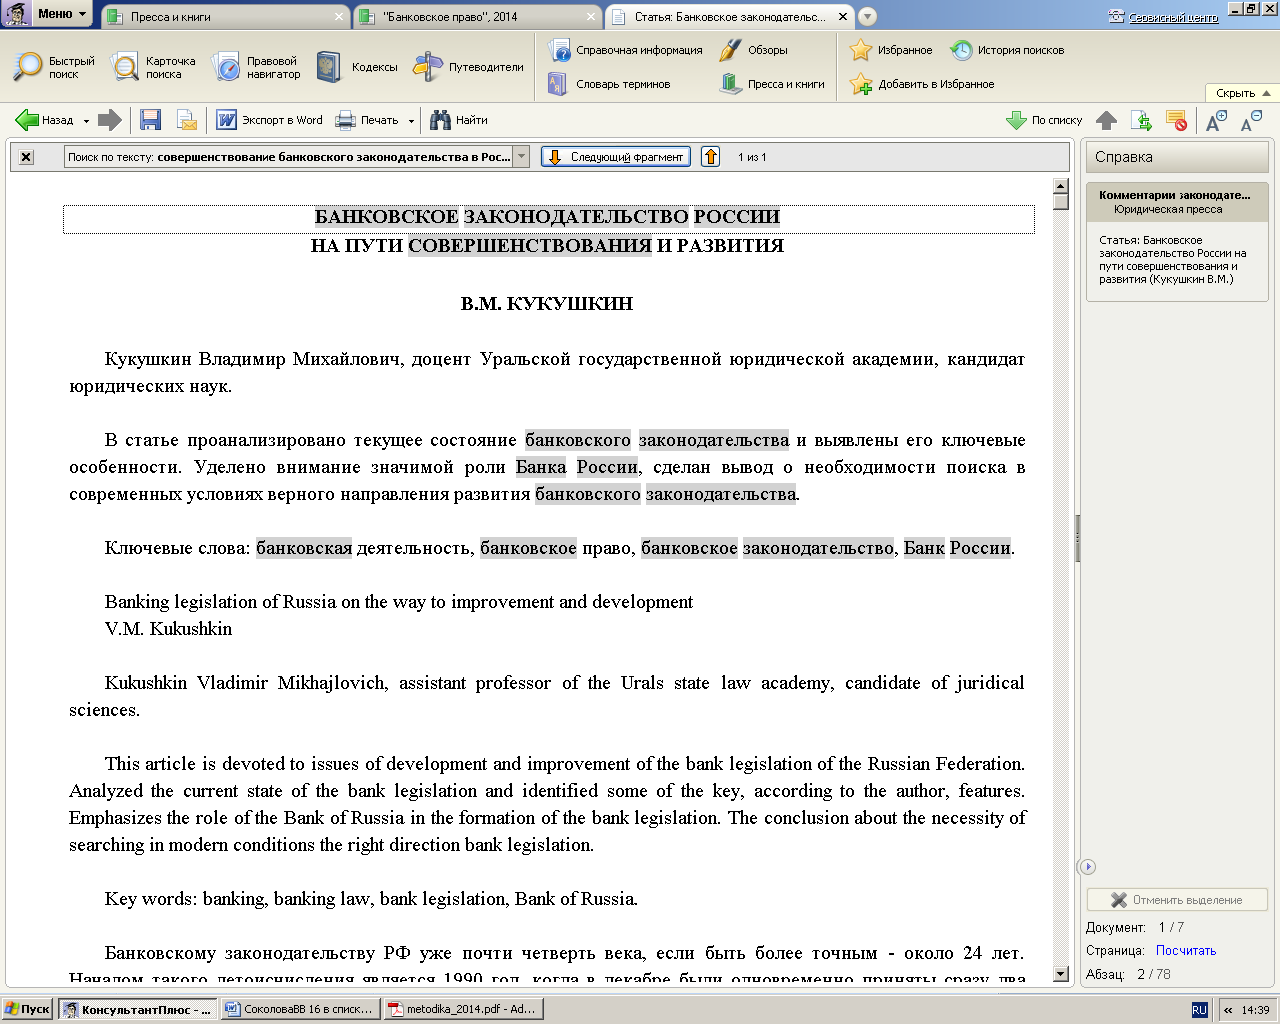
Task: Switch to КонсультантПлюс taskbar button
Action: pyautogui.click(x=137, y=1009)
